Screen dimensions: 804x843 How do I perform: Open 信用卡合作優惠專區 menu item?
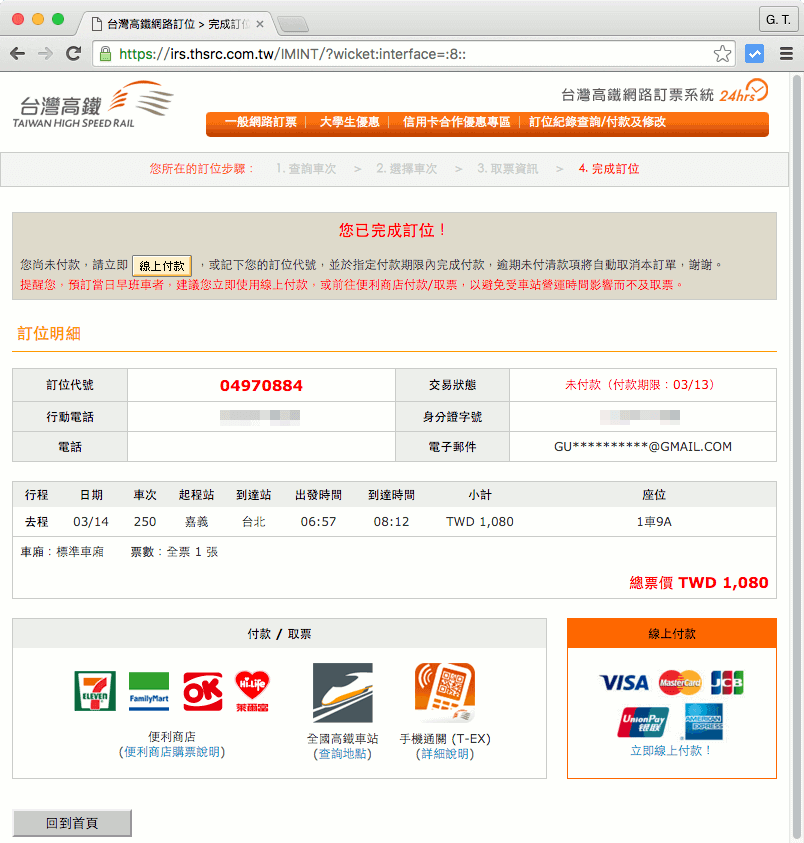pos(456,122)
